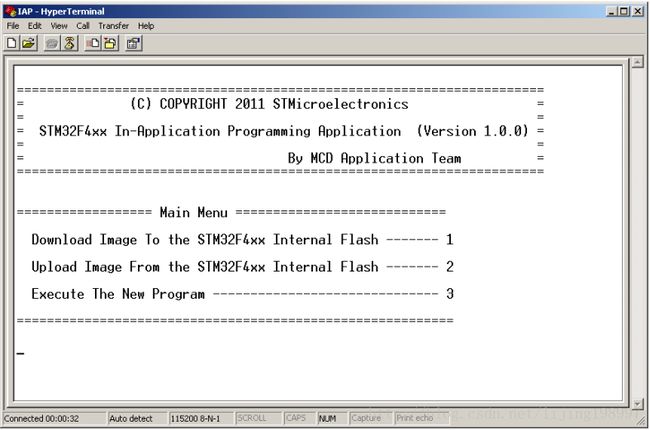The height and width of the screenshot is (430, 650).
Task: Click the Call (connect) phone icon
Action: click(x=52, y=43)
